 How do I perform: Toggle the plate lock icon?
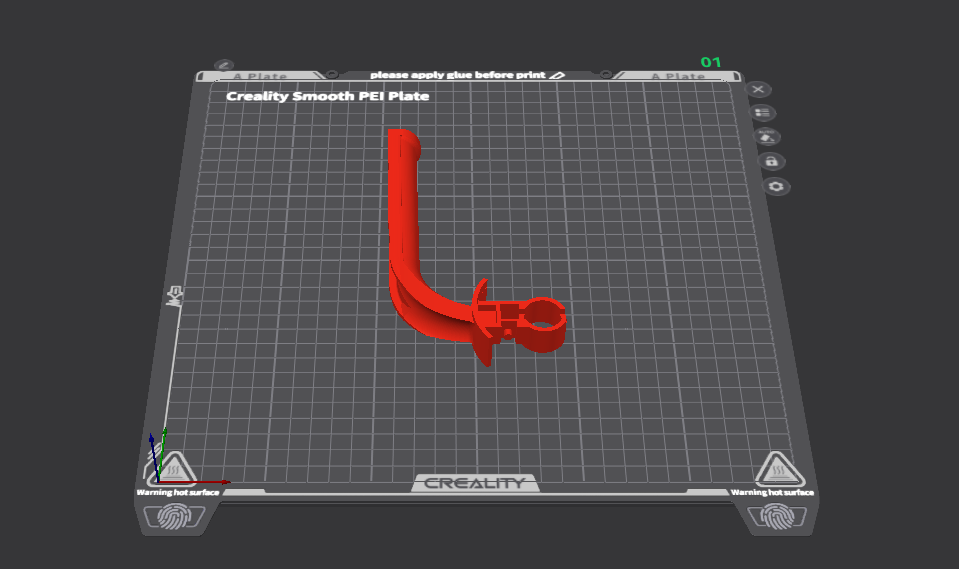[x=771, y=162]
